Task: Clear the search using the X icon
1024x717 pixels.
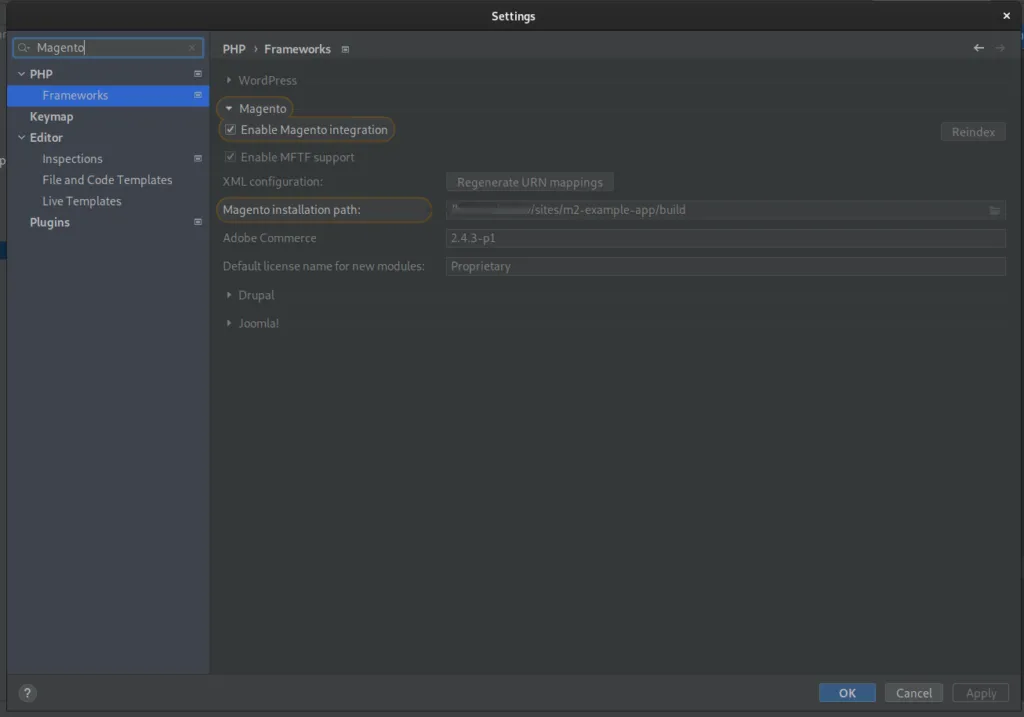Action: (191, 47)
